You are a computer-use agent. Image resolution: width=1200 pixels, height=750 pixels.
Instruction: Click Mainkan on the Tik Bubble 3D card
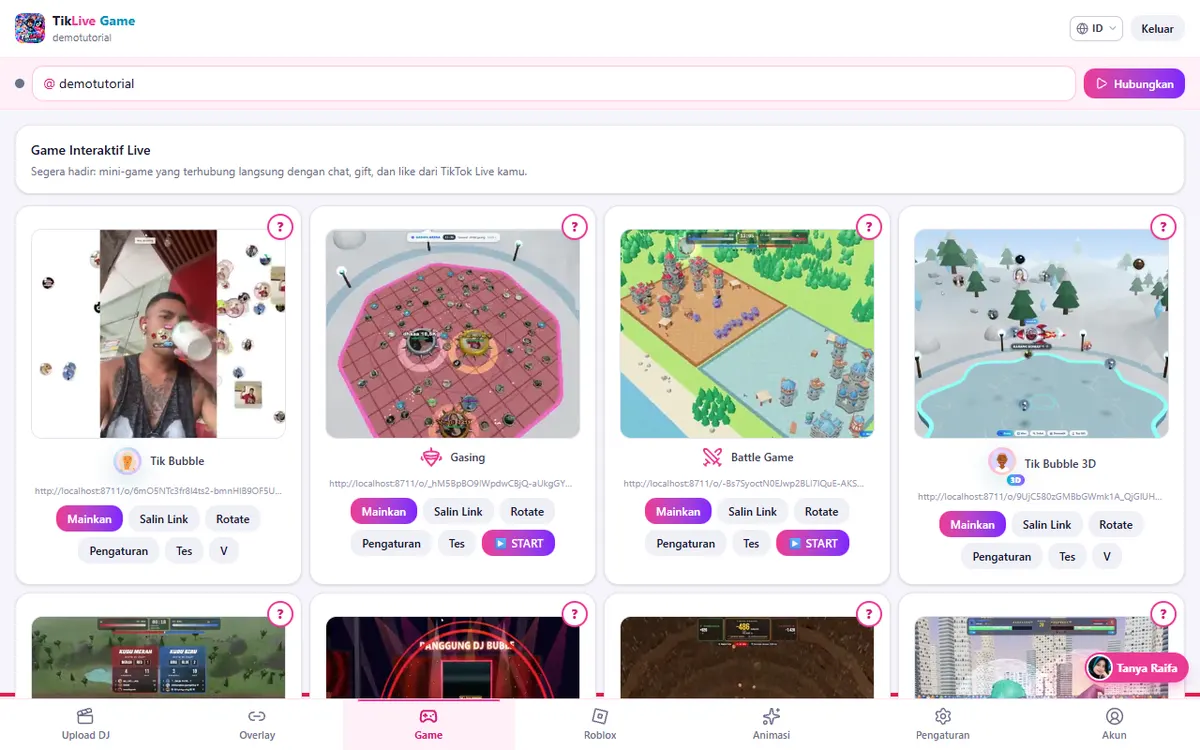973,524
